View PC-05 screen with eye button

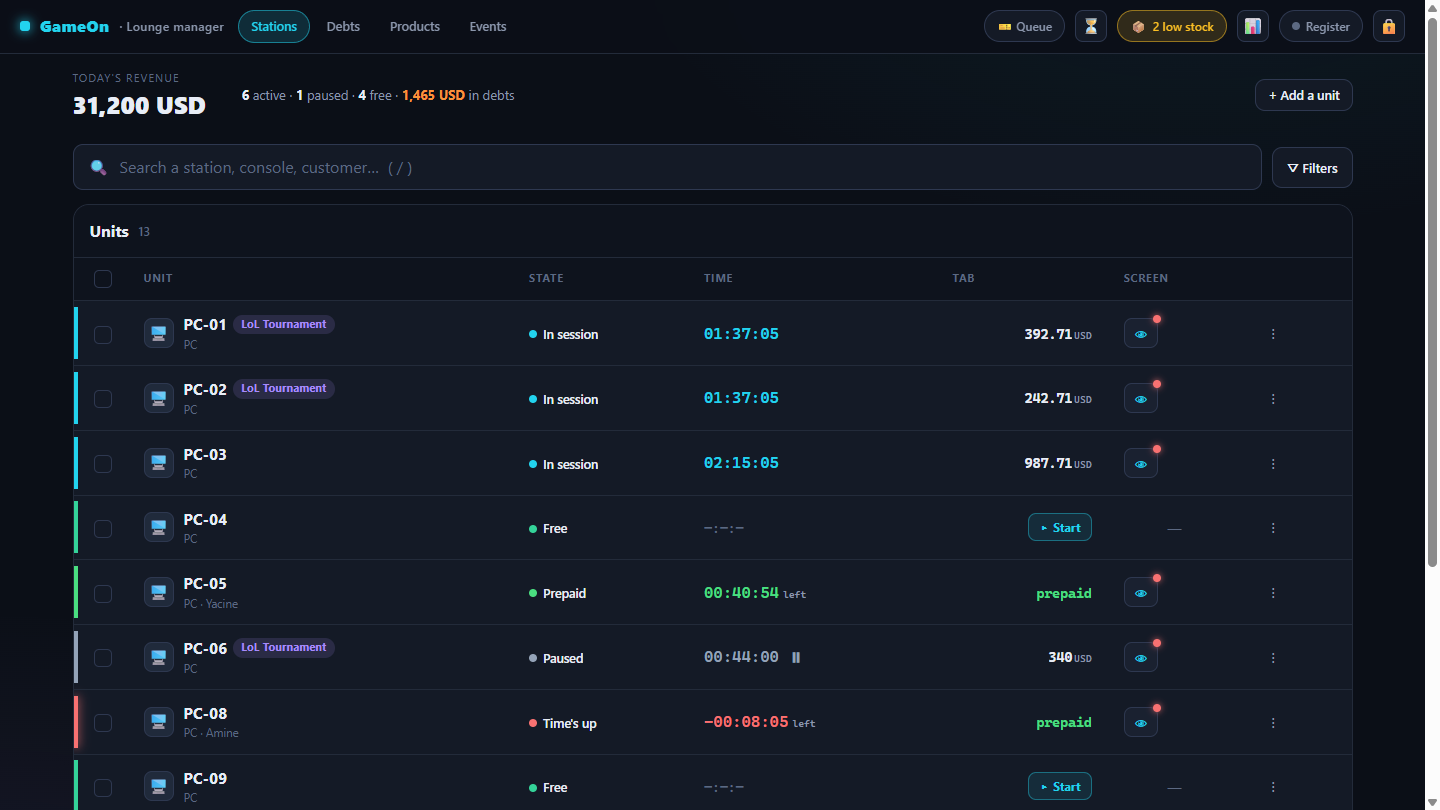[1141, 593]
